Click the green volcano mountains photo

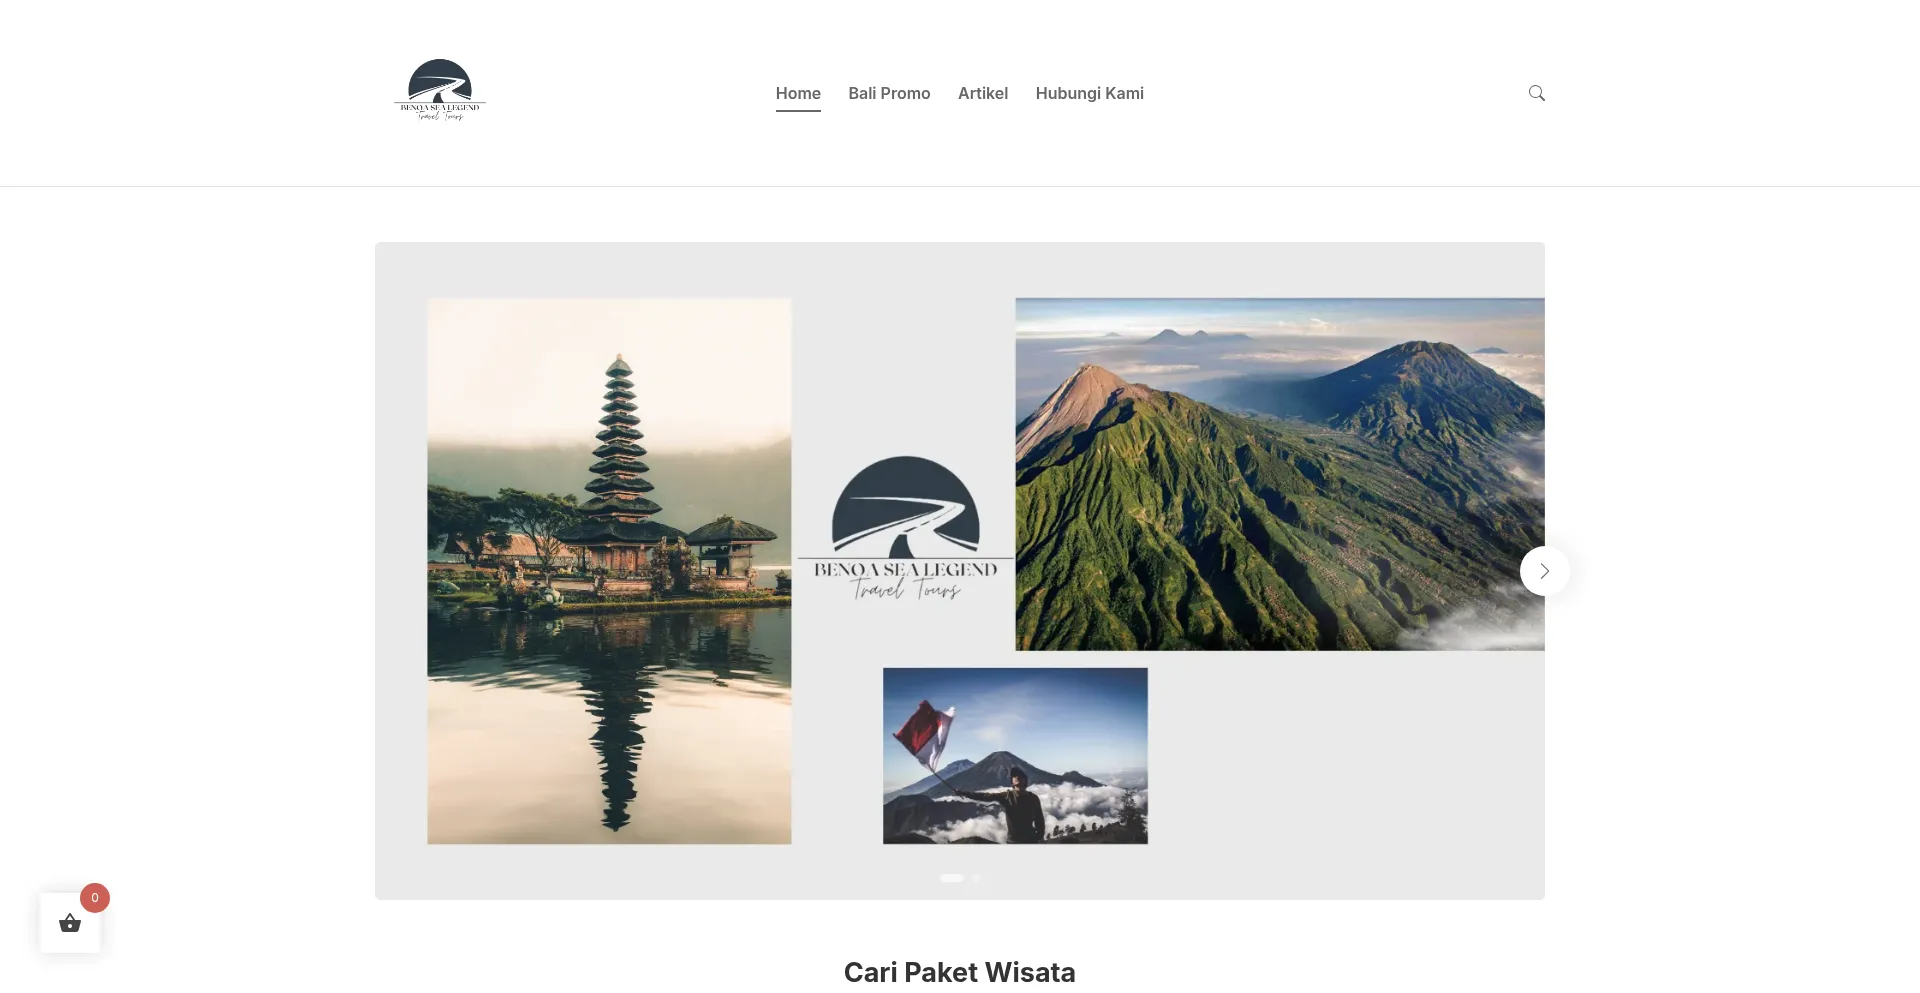[1280, 474]
